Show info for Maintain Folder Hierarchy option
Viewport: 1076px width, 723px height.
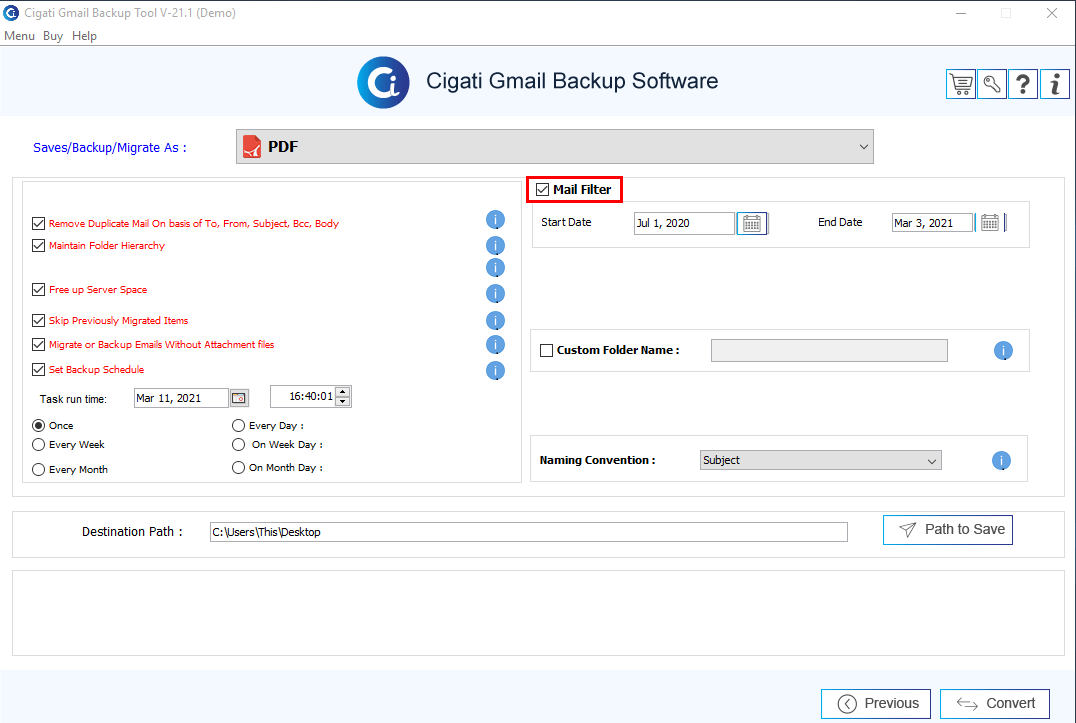click(495, 246)
